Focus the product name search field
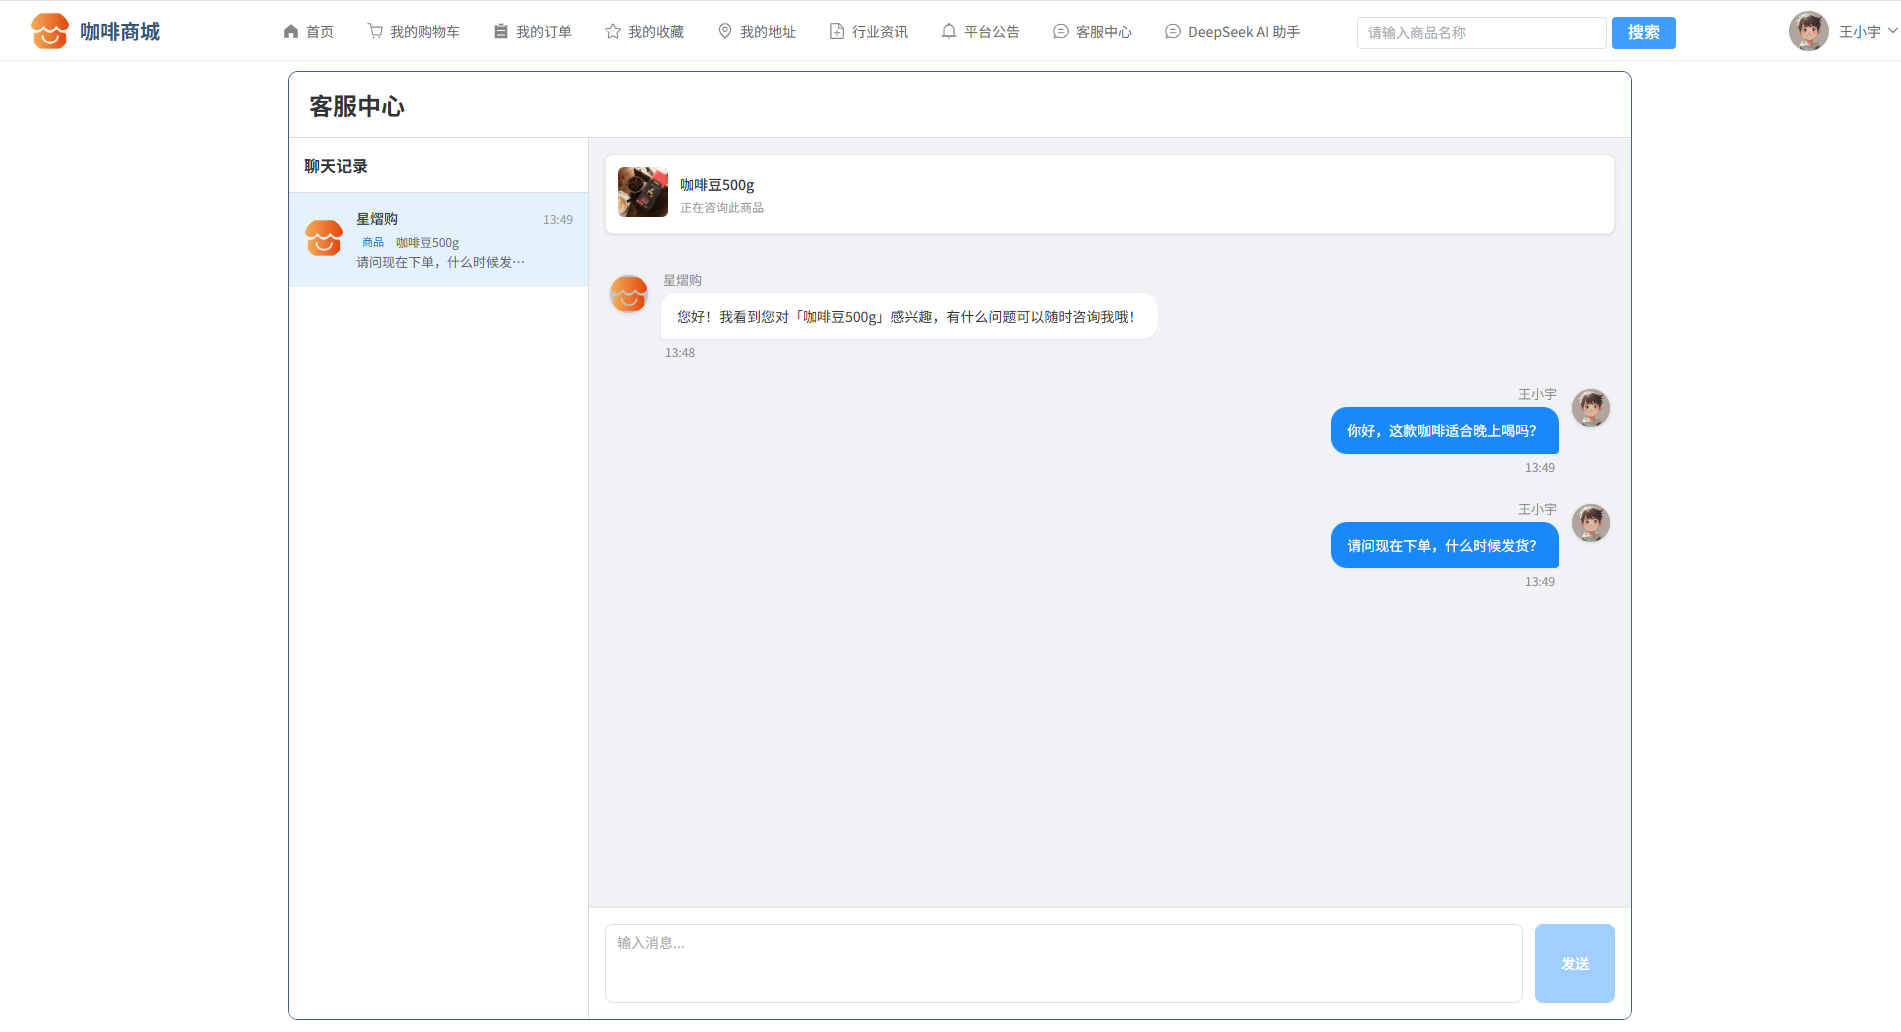The width and height of the screenshot is (1901, 1032). point(1480,33)
